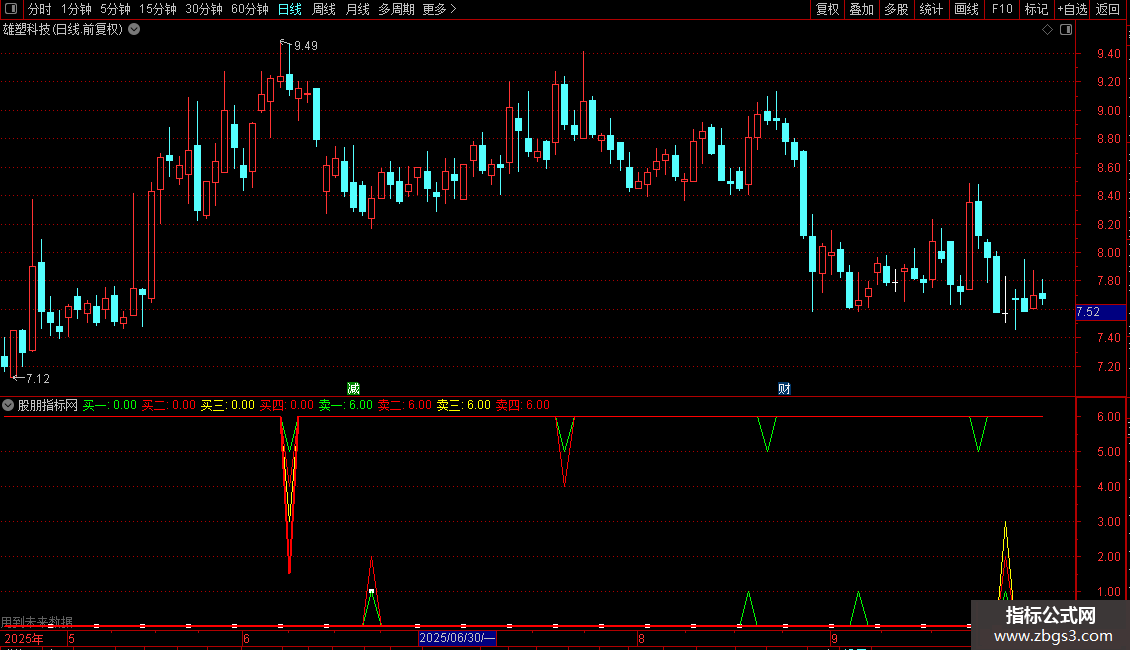
Task: Open dropdown next to 雄塑科技 title
Action: (x=134, y=29)
